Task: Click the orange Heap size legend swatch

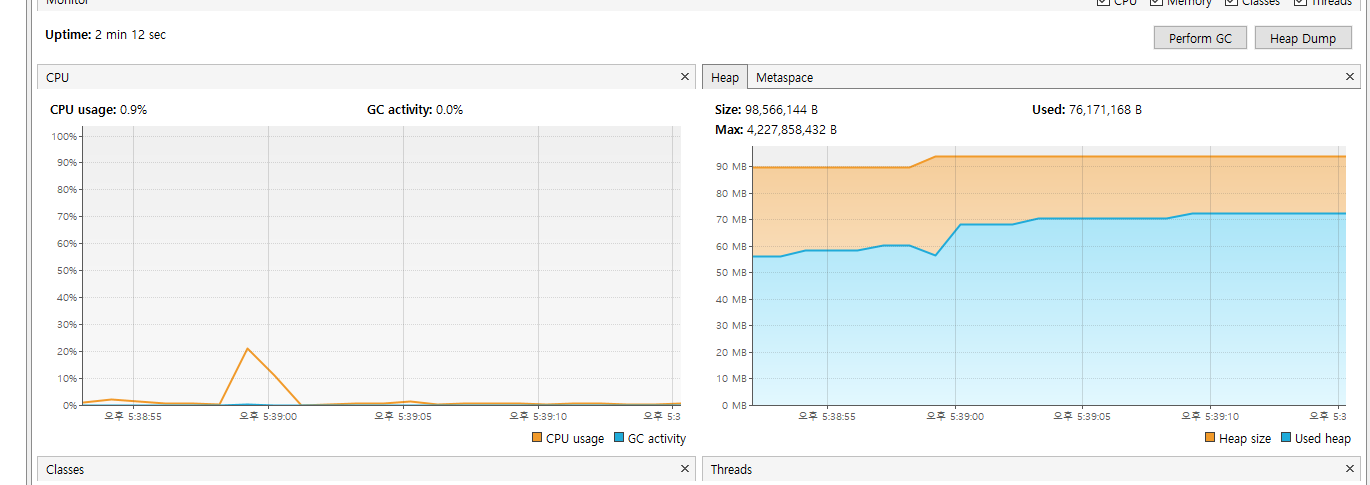Action: (1210, 438)
